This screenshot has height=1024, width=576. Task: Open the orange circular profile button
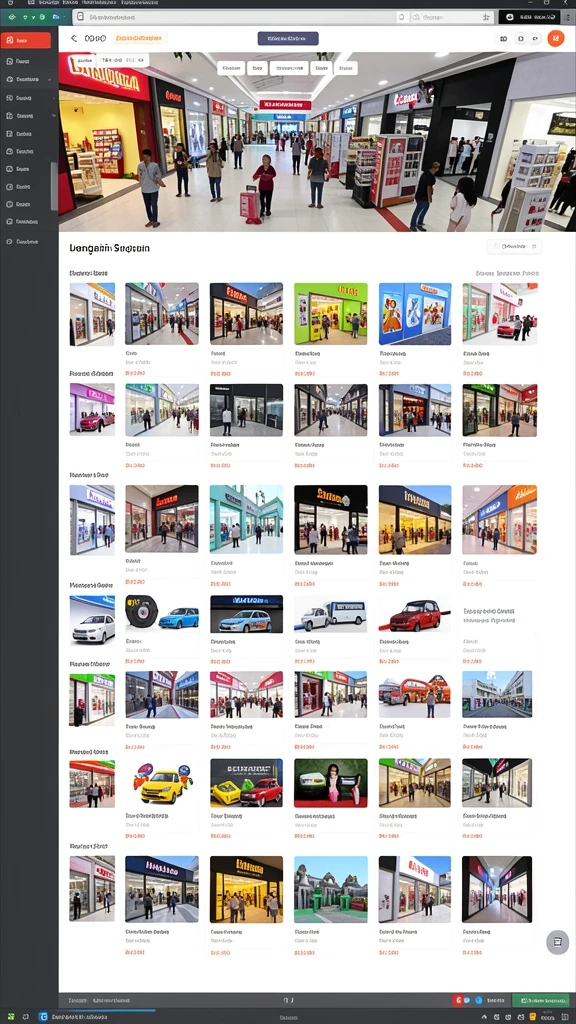pos(555,39)
